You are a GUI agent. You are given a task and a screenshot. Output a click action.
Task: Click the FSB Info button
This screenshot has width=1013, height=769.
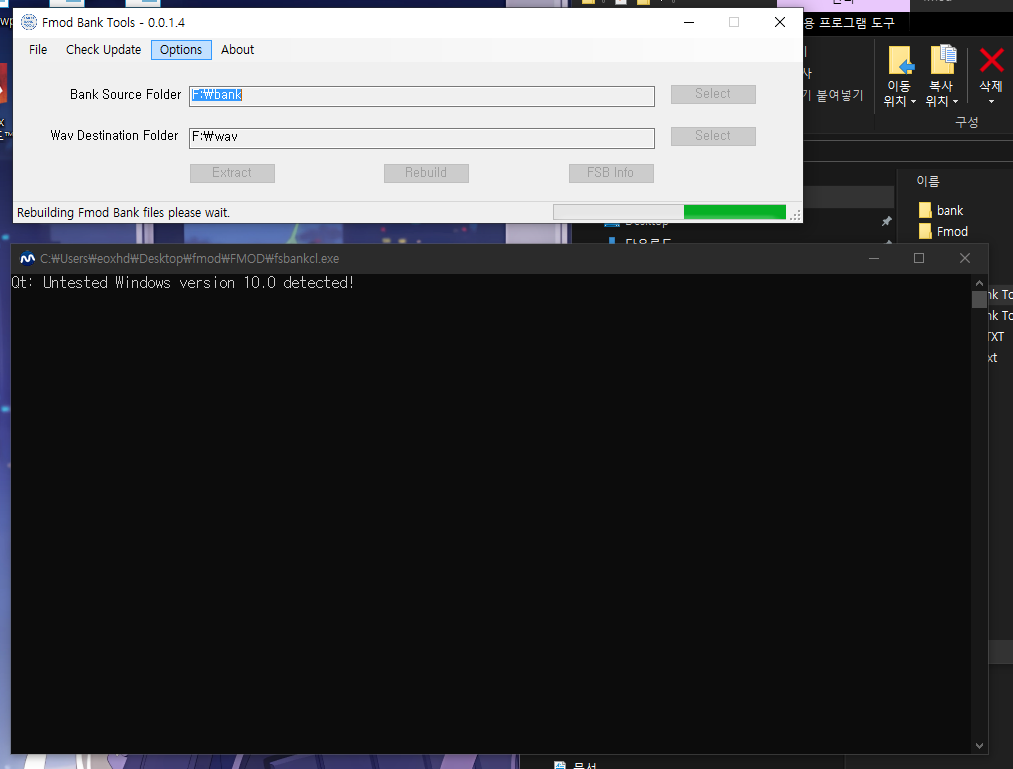(611, 173)
